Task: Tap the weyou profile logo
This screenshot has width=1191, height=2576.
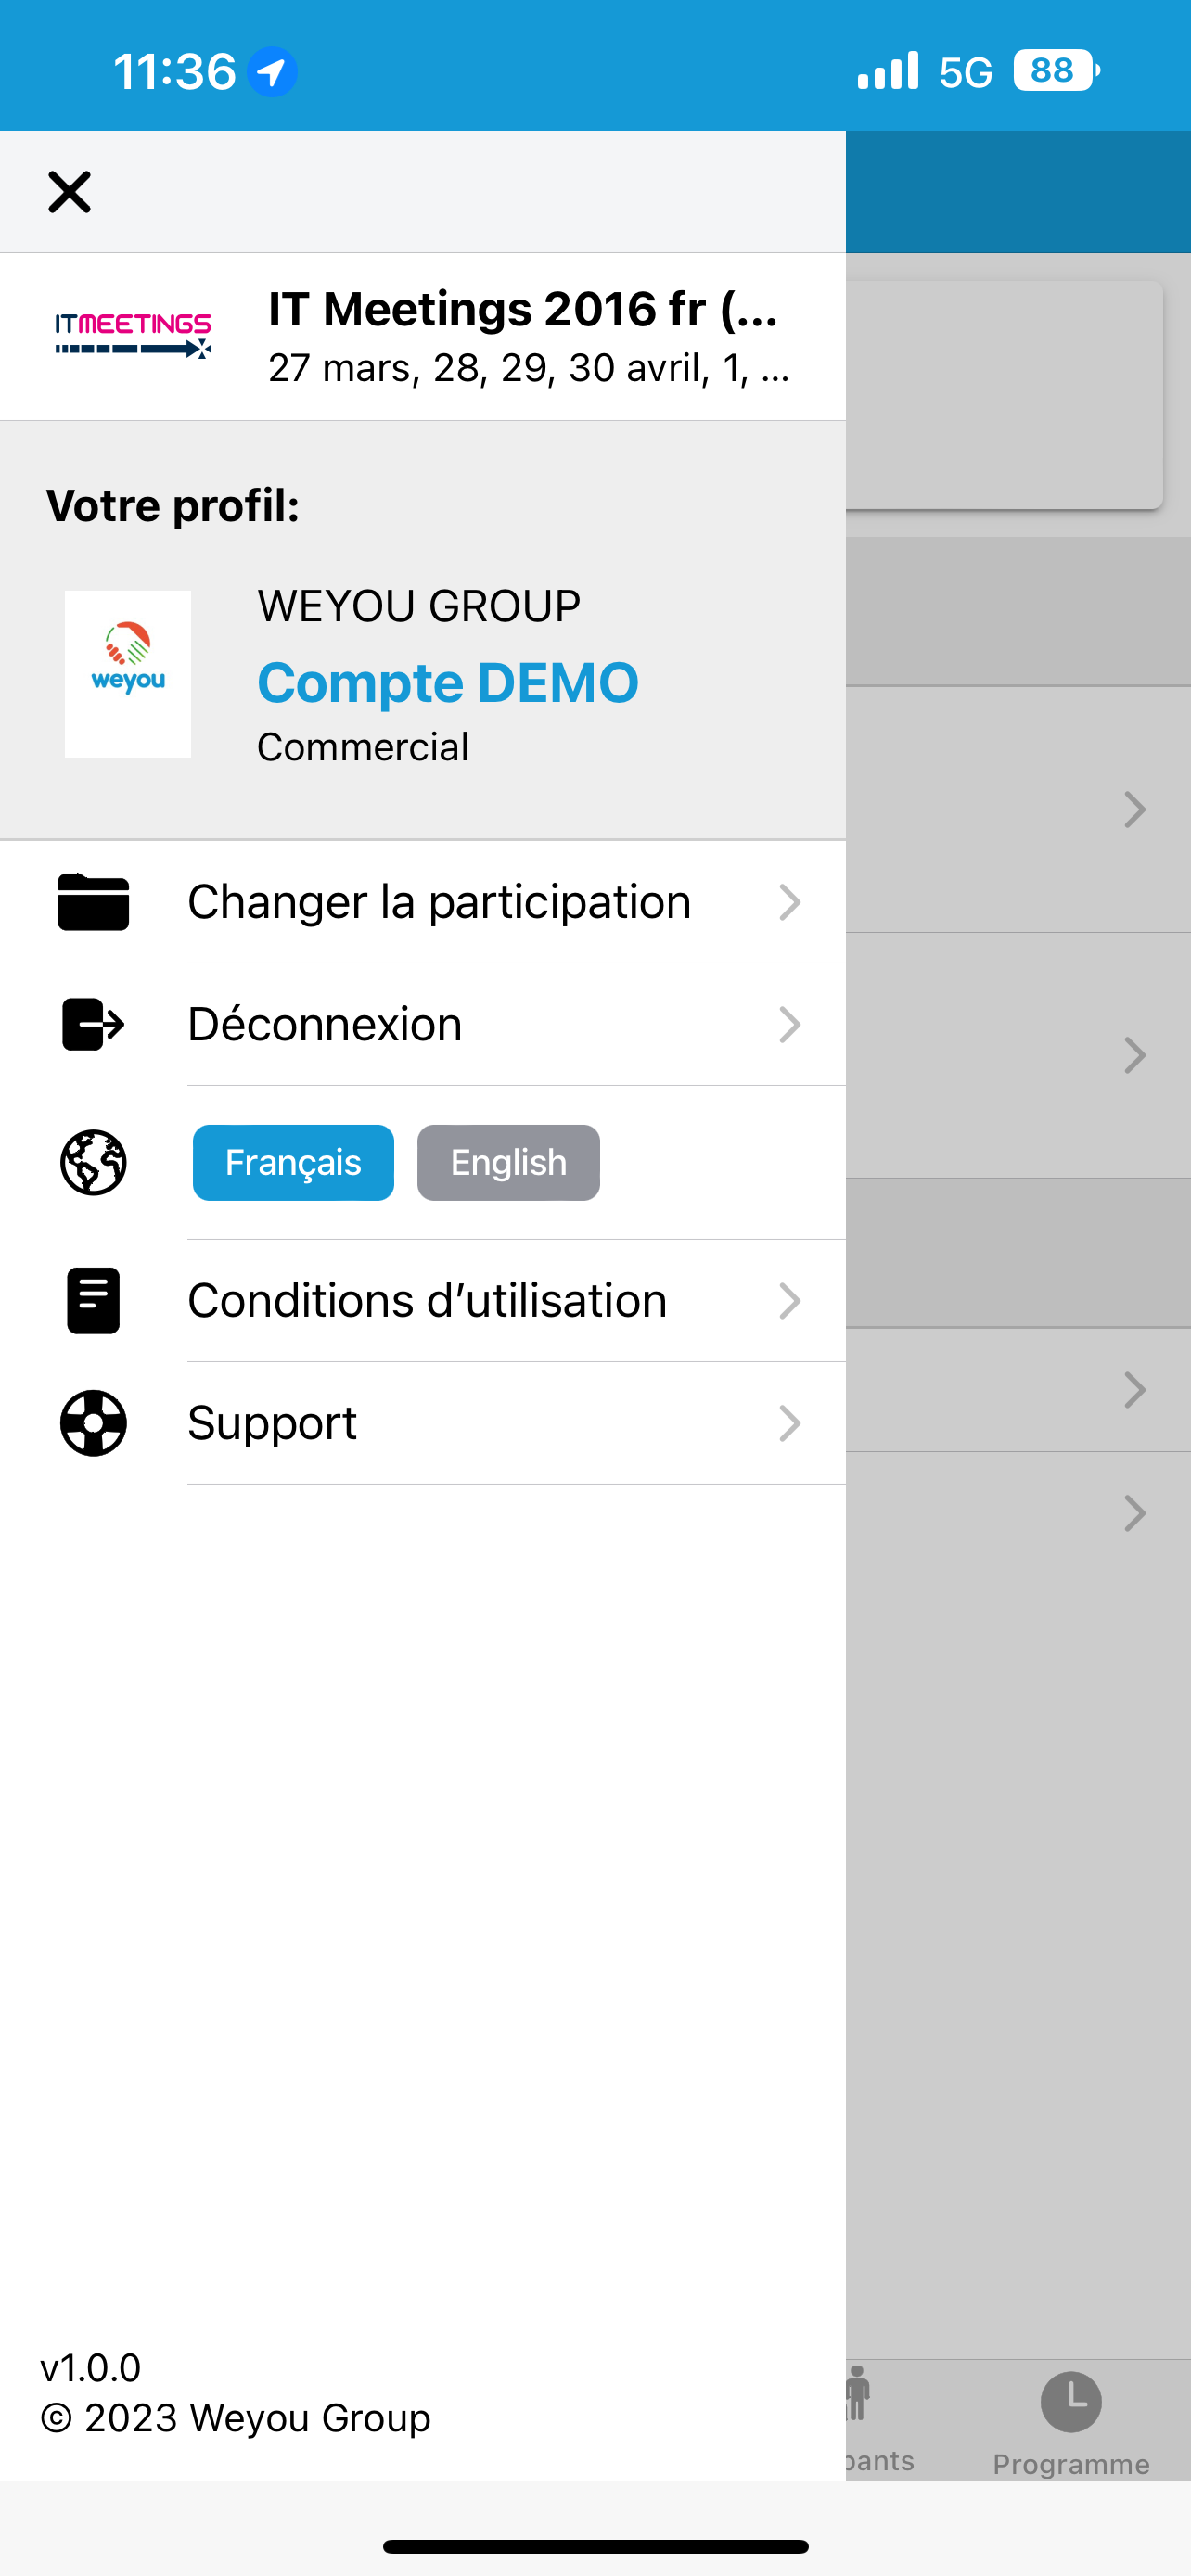Action: point(128,673)
